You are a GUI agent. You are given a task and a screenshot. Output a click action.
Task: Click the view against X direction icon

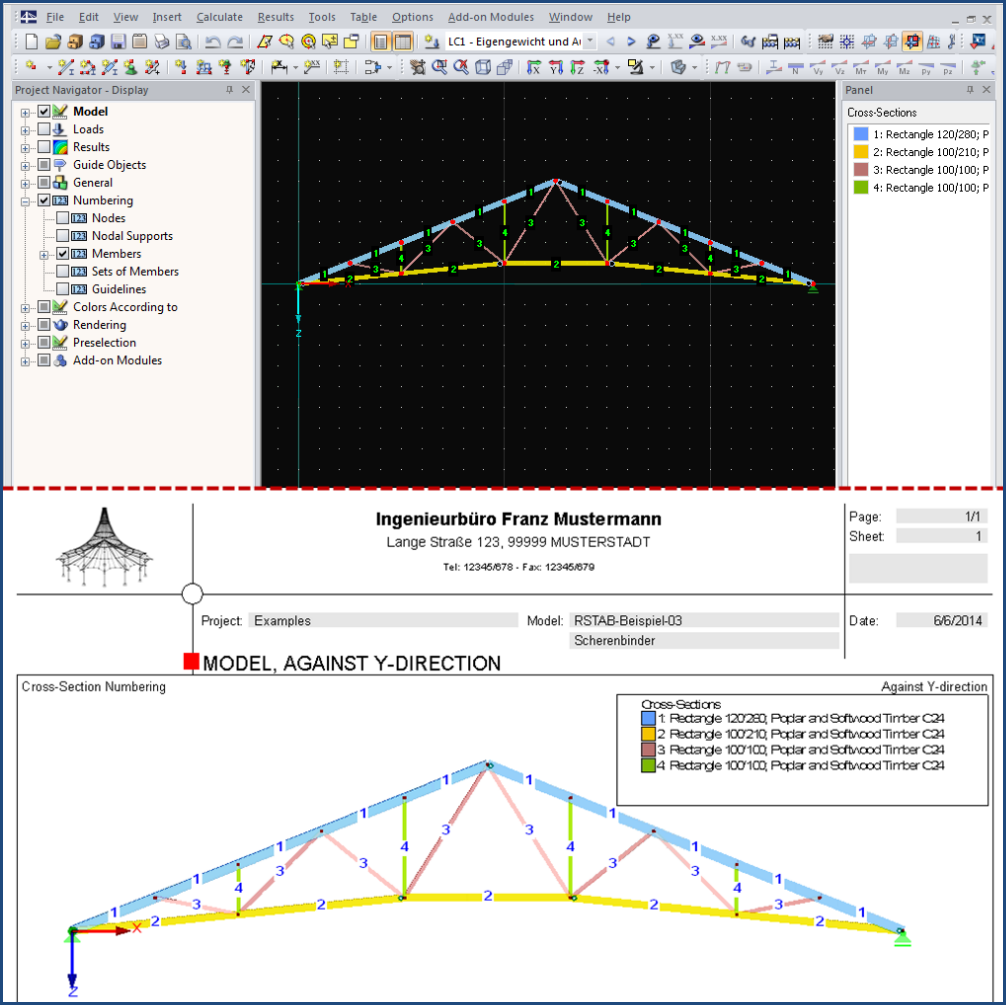pyautogui.click(x=601, y=67)
